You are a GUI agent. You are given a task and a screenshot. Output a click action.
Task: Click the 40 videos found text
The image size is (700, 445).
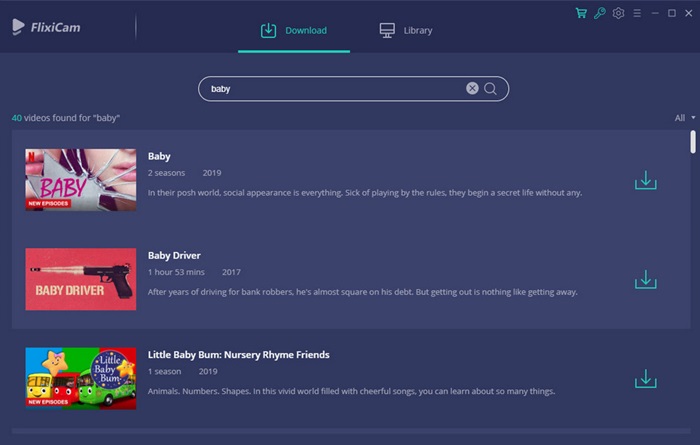pos(66,118)
